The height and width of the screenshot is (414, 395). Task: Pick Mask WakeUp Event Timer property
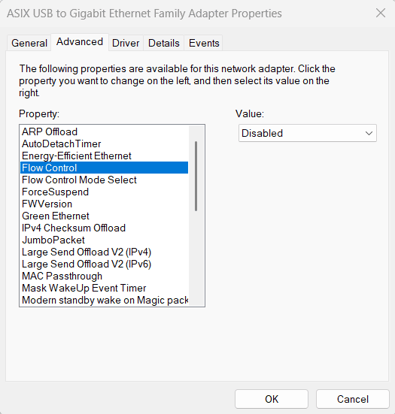pos(104,288)
